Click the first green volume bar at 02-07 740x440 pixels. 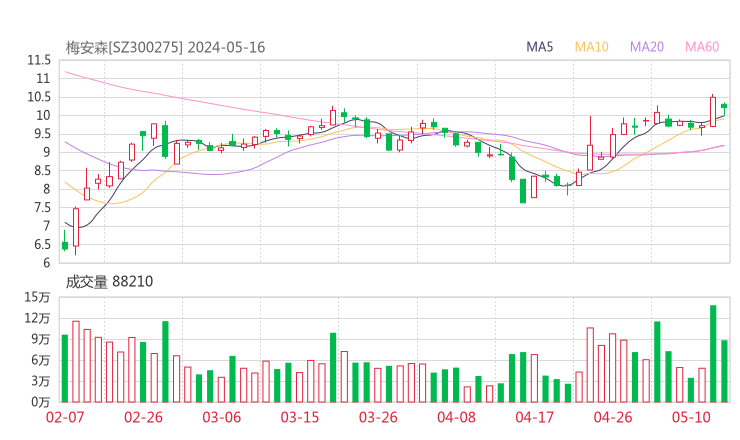[x=65, y=369]
